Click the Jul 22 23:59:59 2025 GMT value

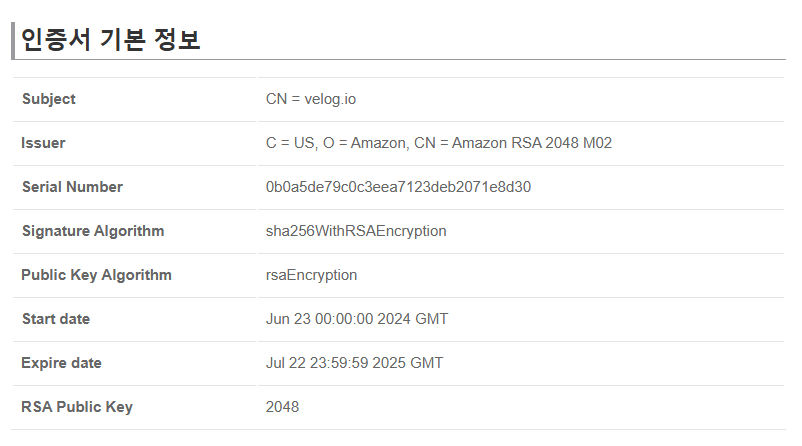click(x=354, y=363)
